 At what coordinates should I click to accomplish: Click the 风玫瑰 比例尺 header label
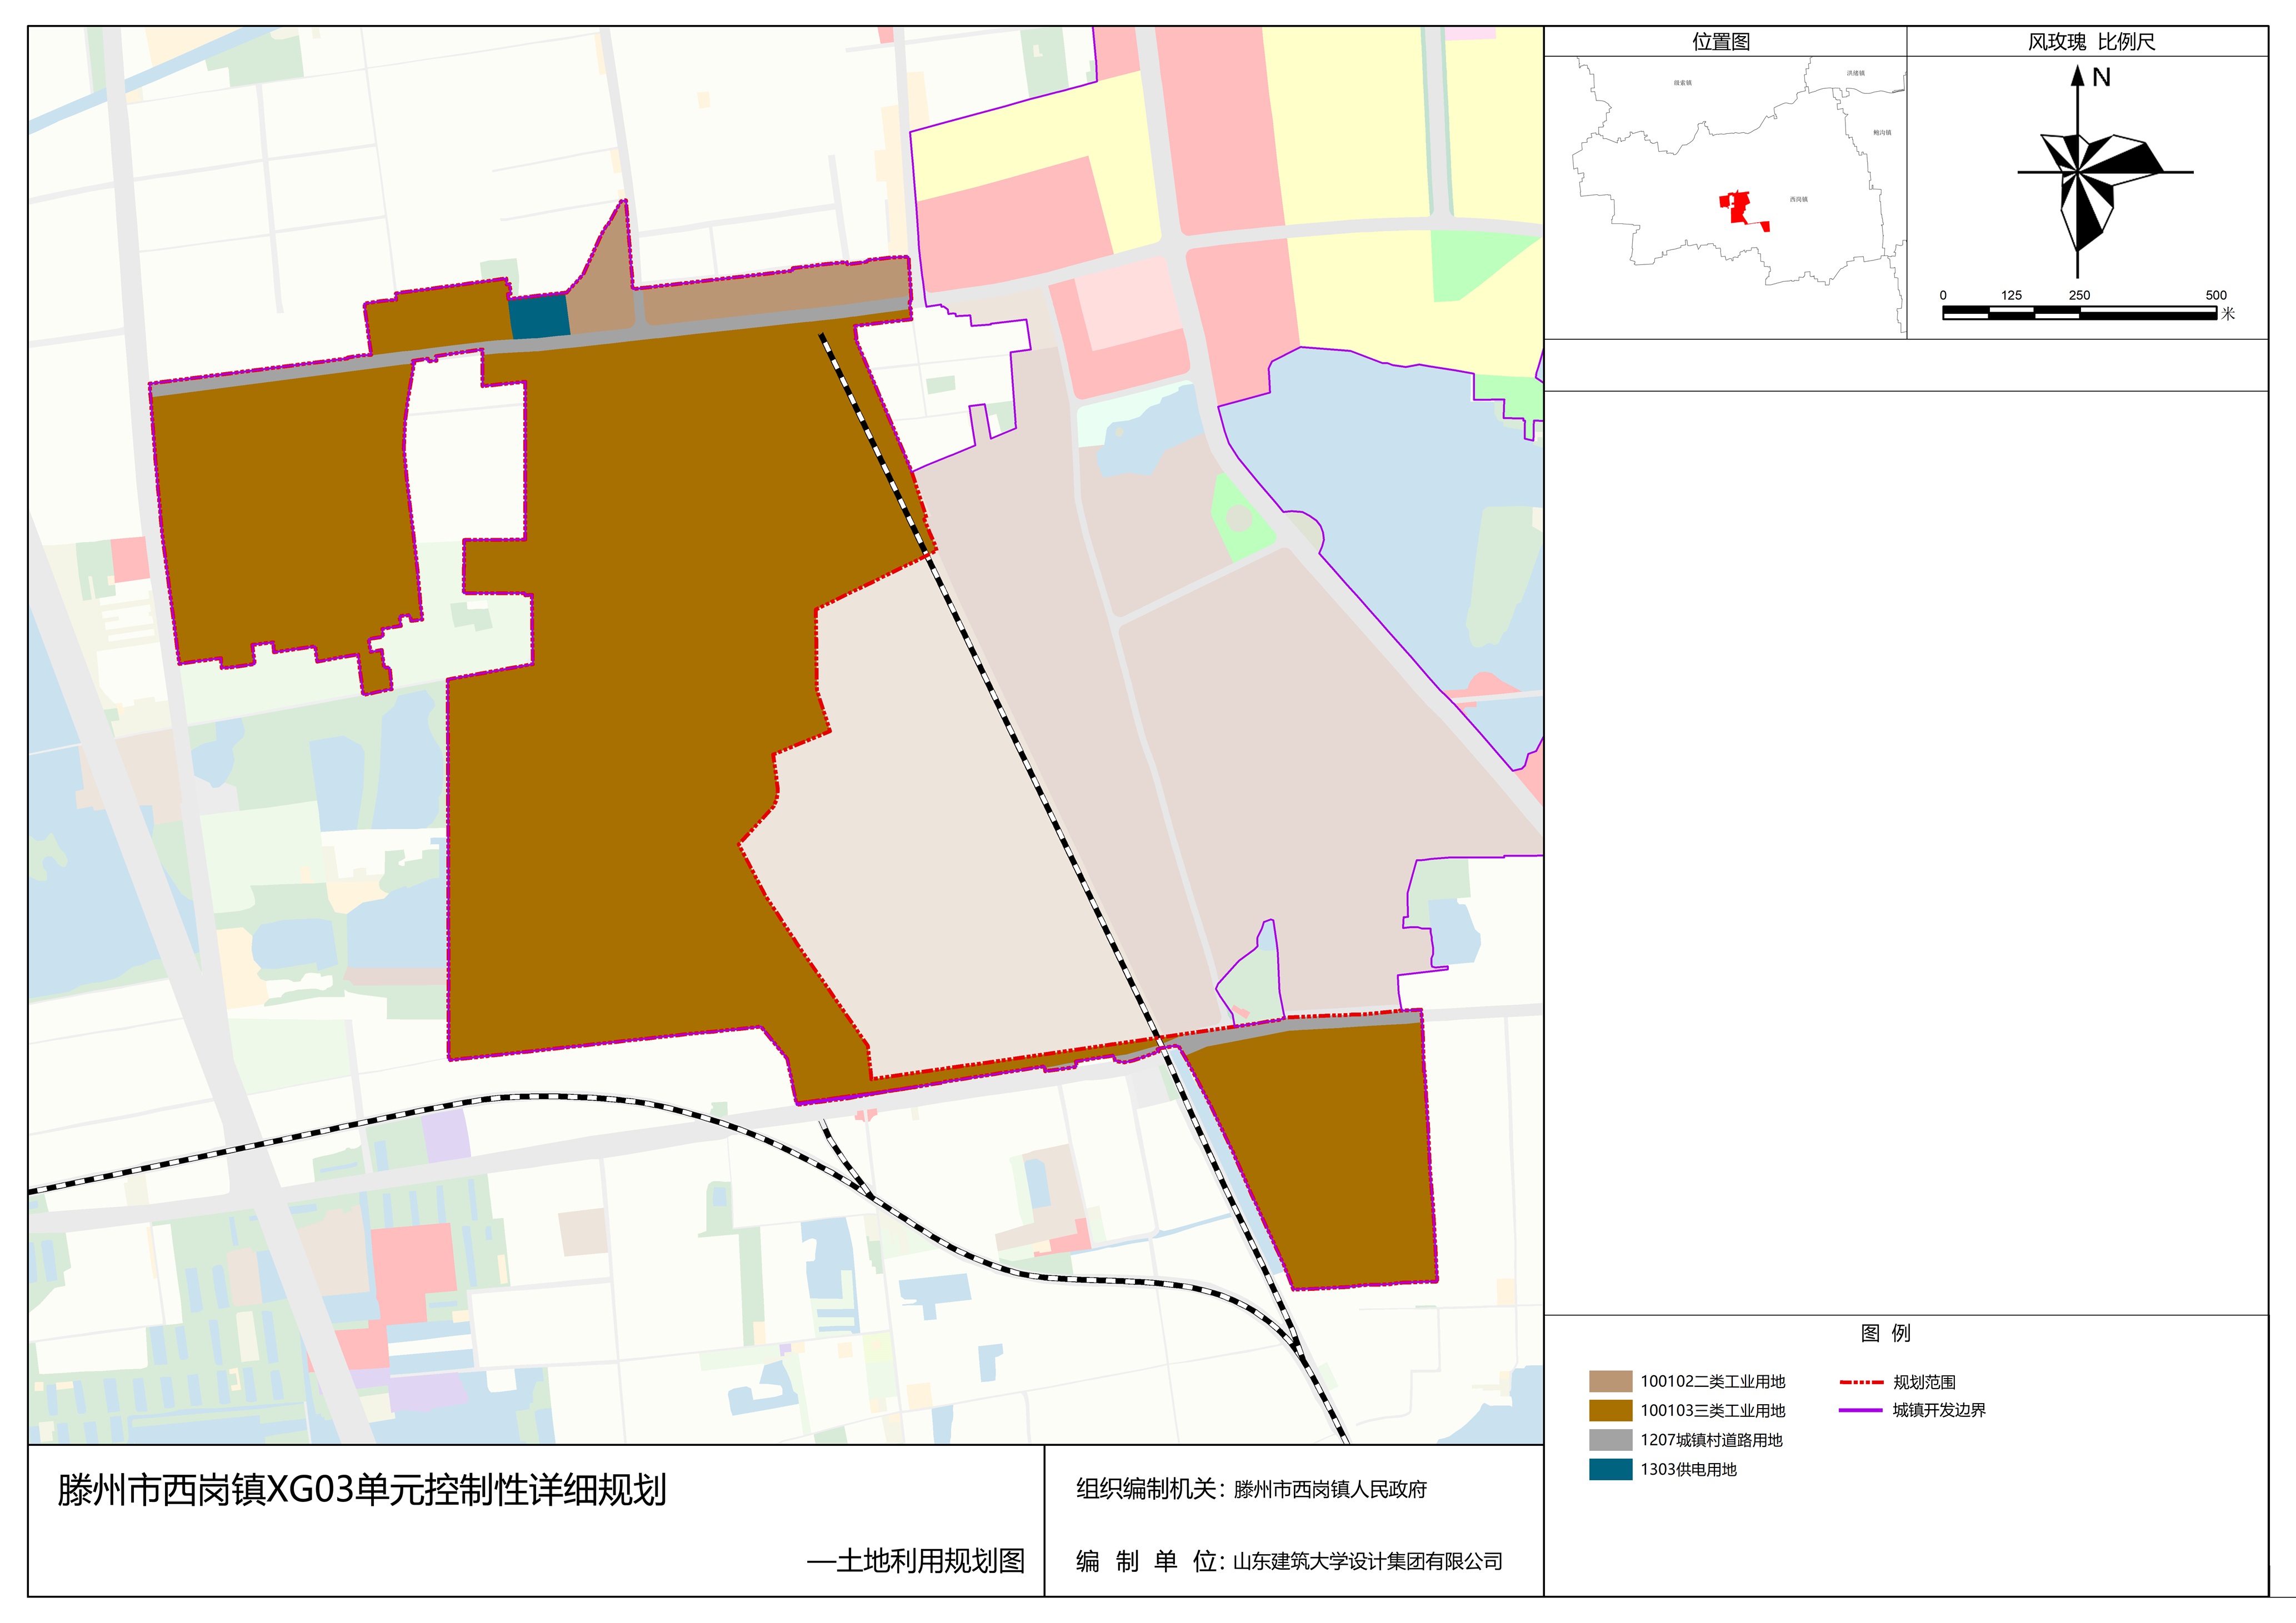pos(2091,42)
